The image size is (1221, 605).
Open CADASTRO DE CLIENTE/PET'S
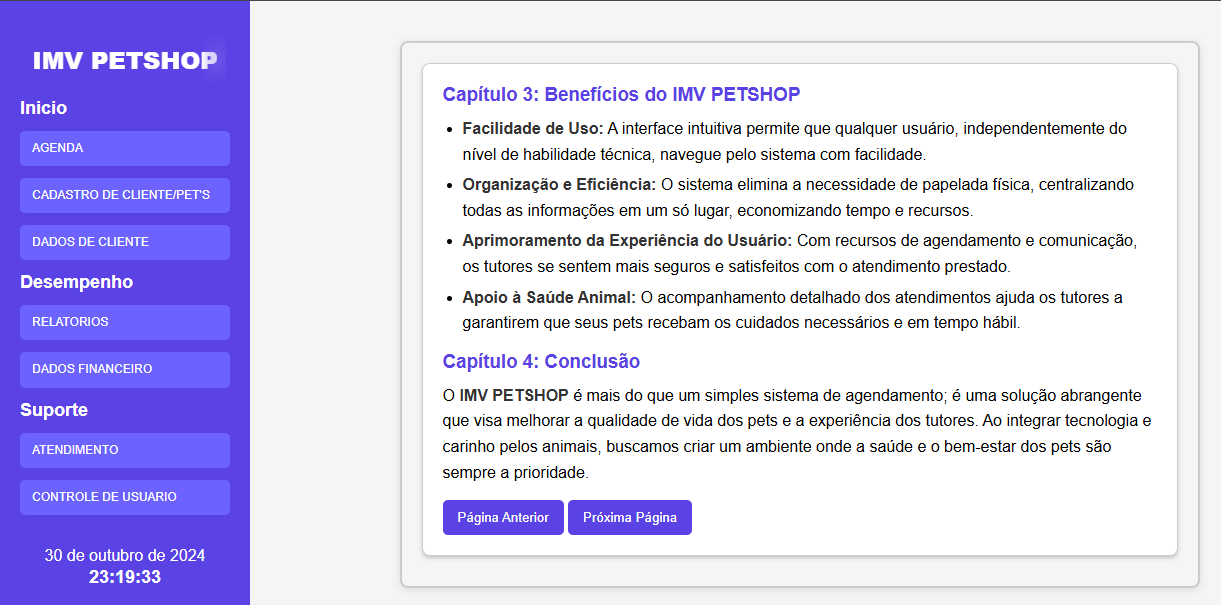coord(124,195)
